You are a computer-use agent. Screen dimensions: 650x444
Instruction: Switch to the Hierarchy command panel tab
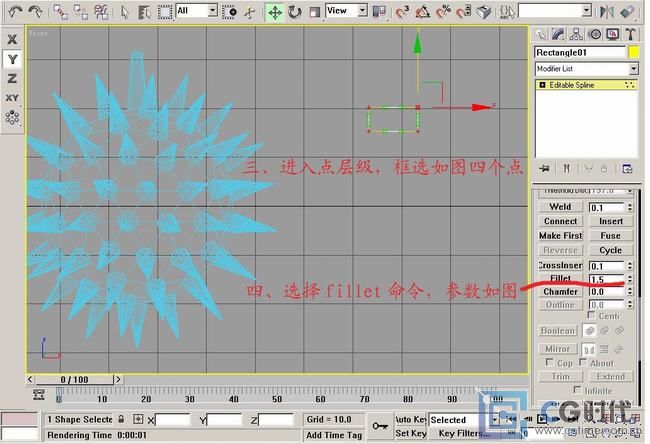[576, 34]
